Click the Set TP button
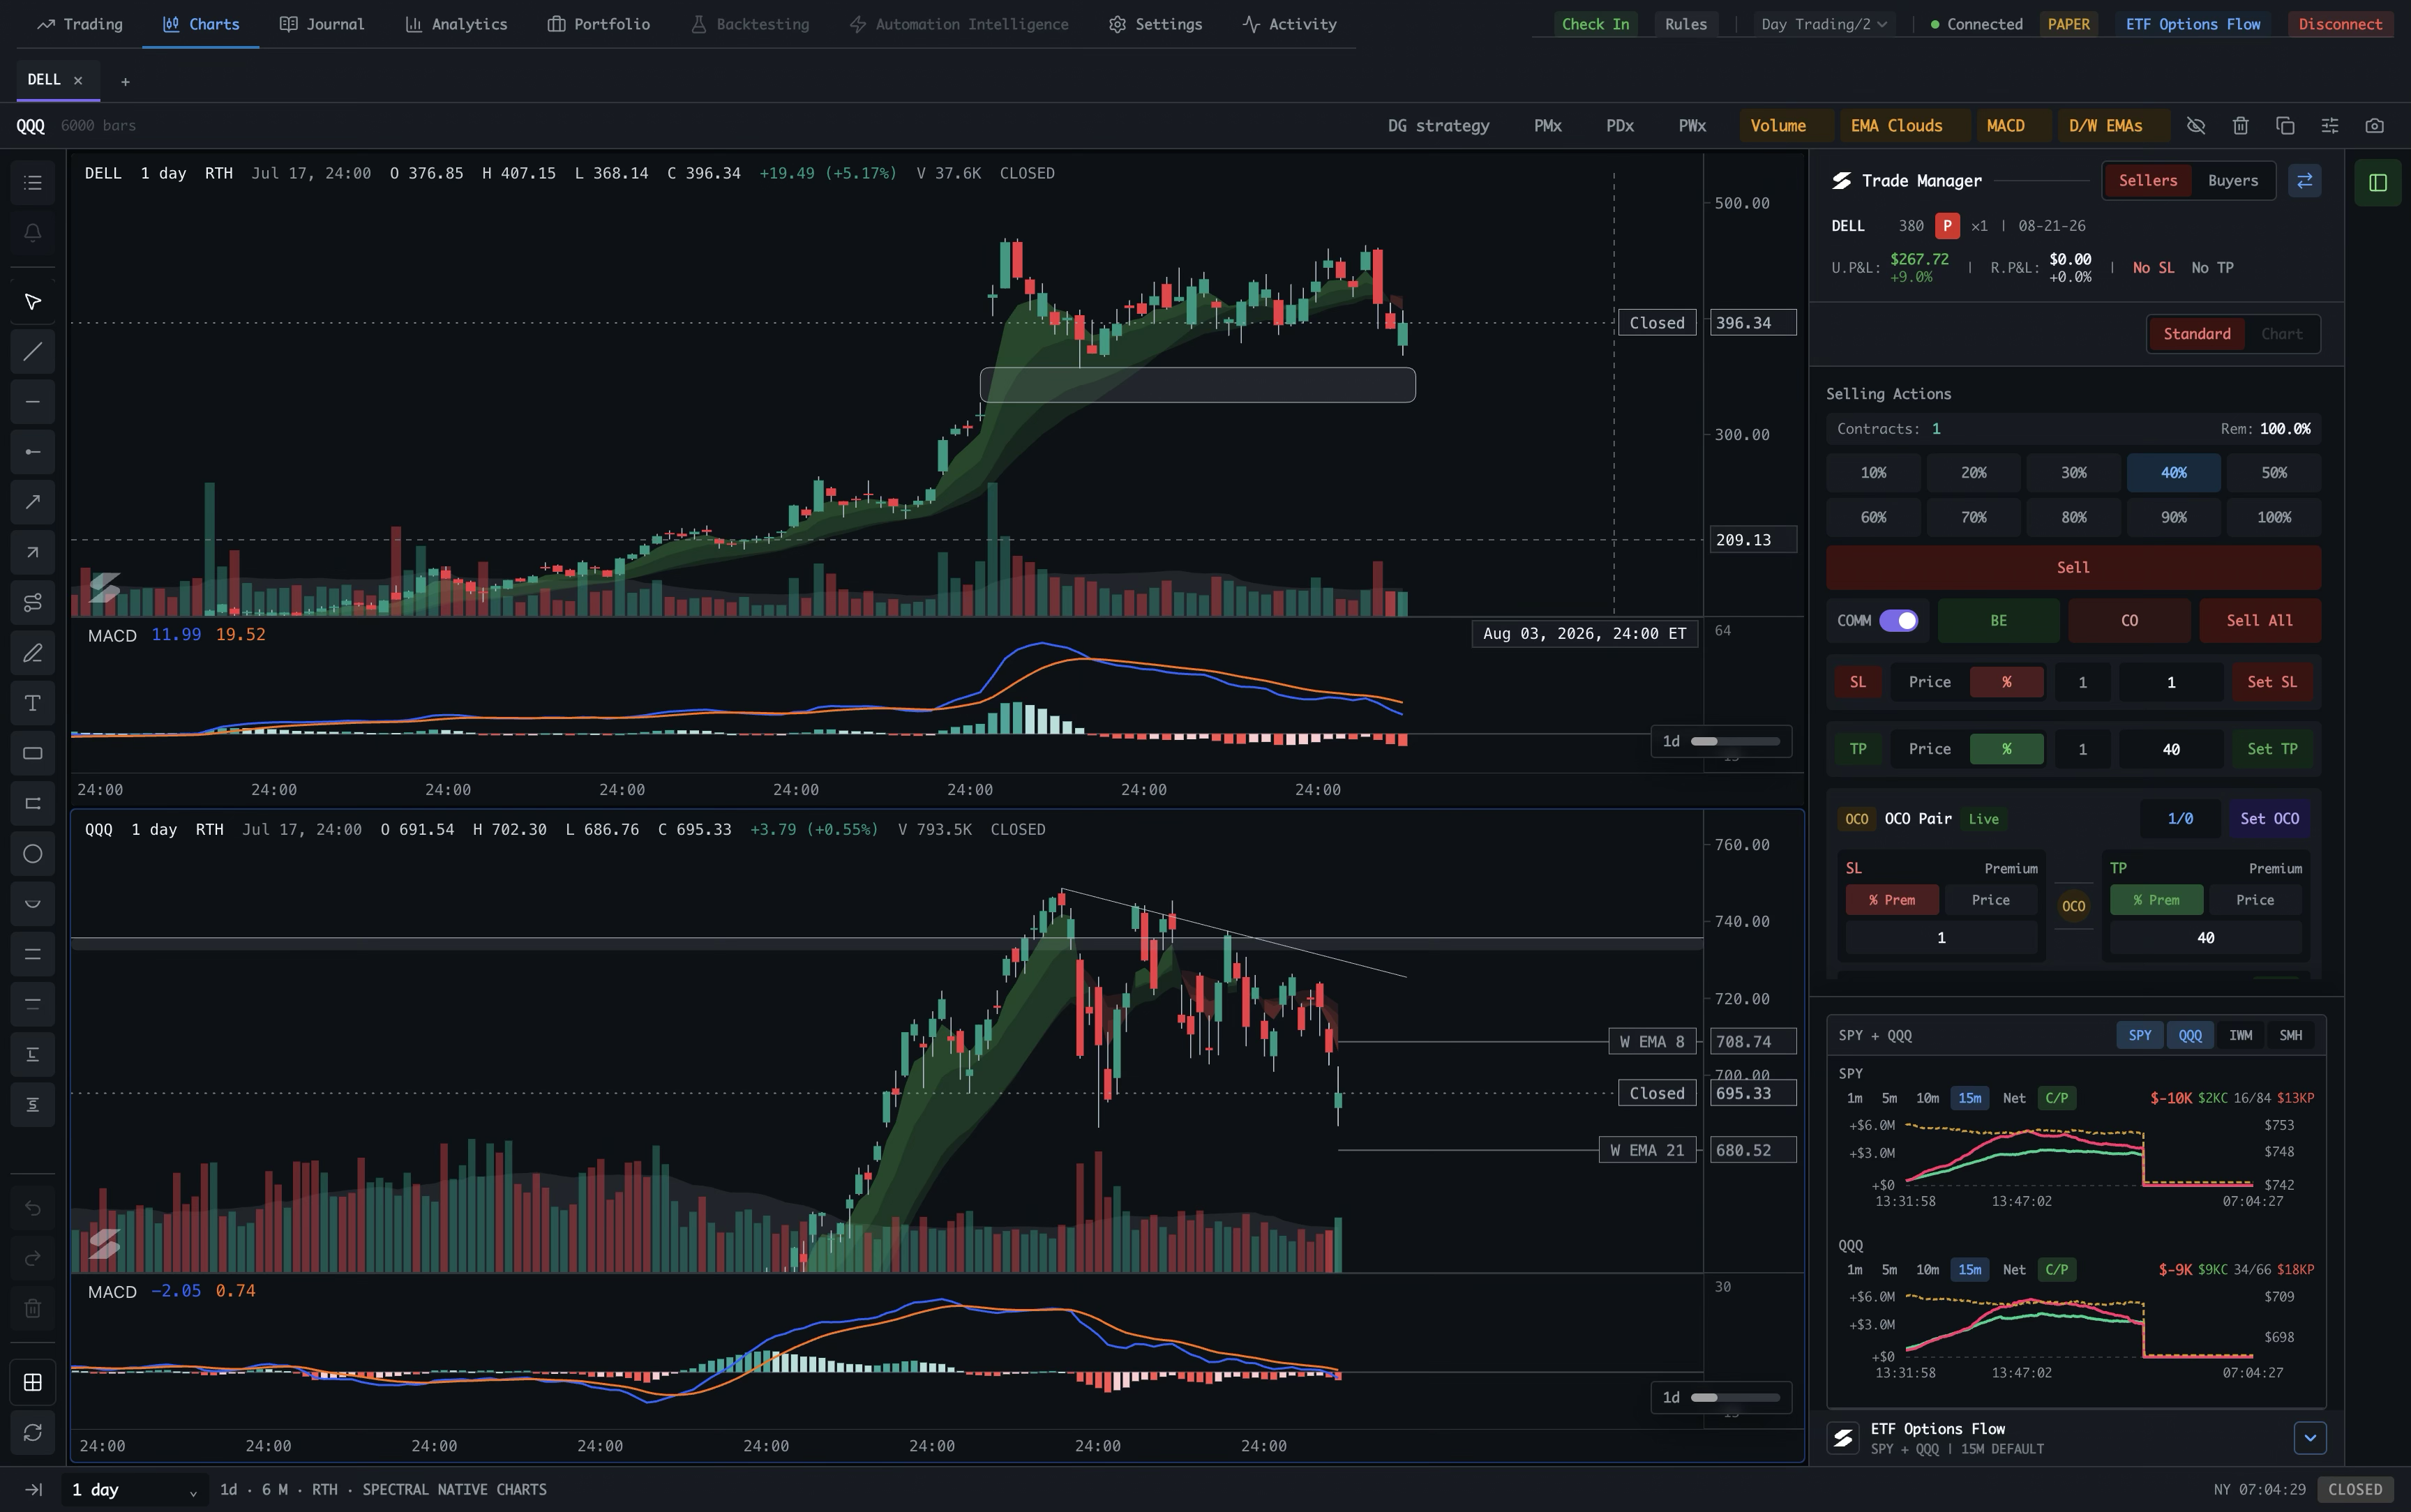This screenshot has height=1512, width=2411. tap(2271, 749)
